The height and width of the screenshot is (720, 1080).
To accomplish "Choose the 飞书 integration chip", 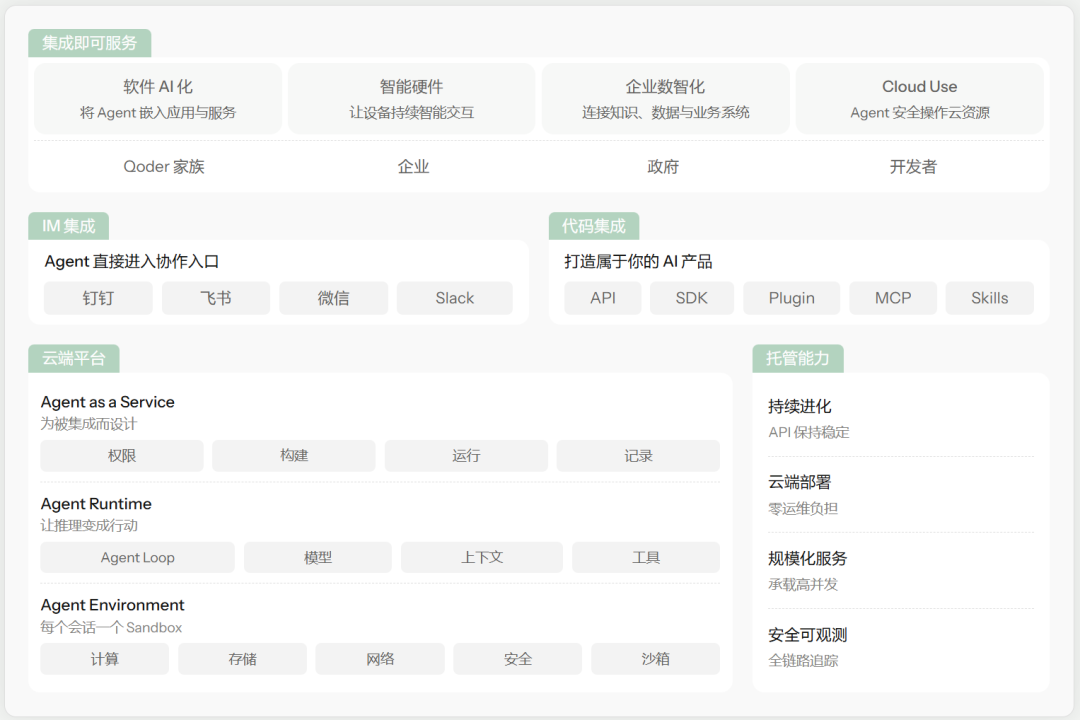I will (216, 298).
